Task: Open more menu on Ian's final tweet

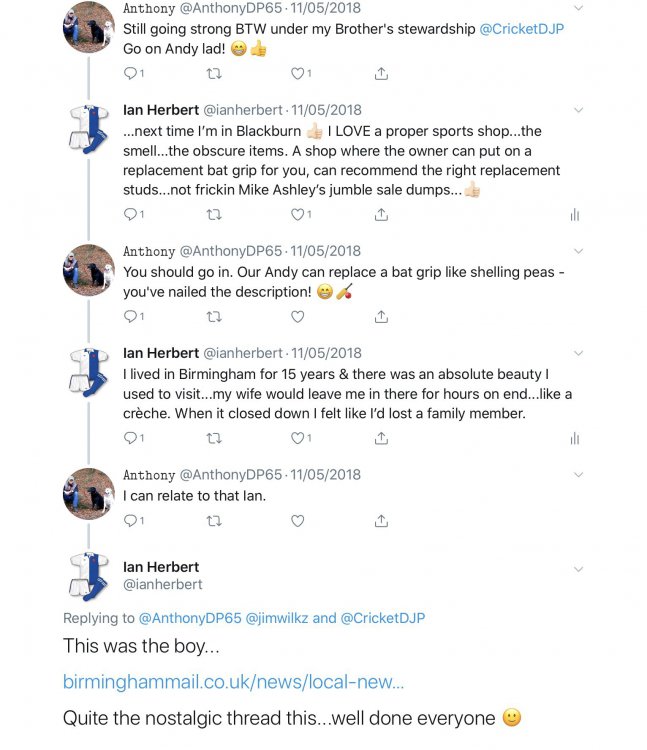Action: tap(578, 569)
